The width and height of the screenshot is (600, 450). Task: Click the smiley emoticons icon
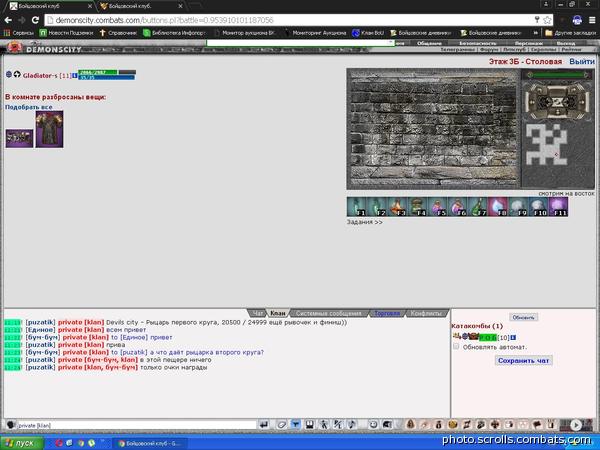tap(373, 424)
